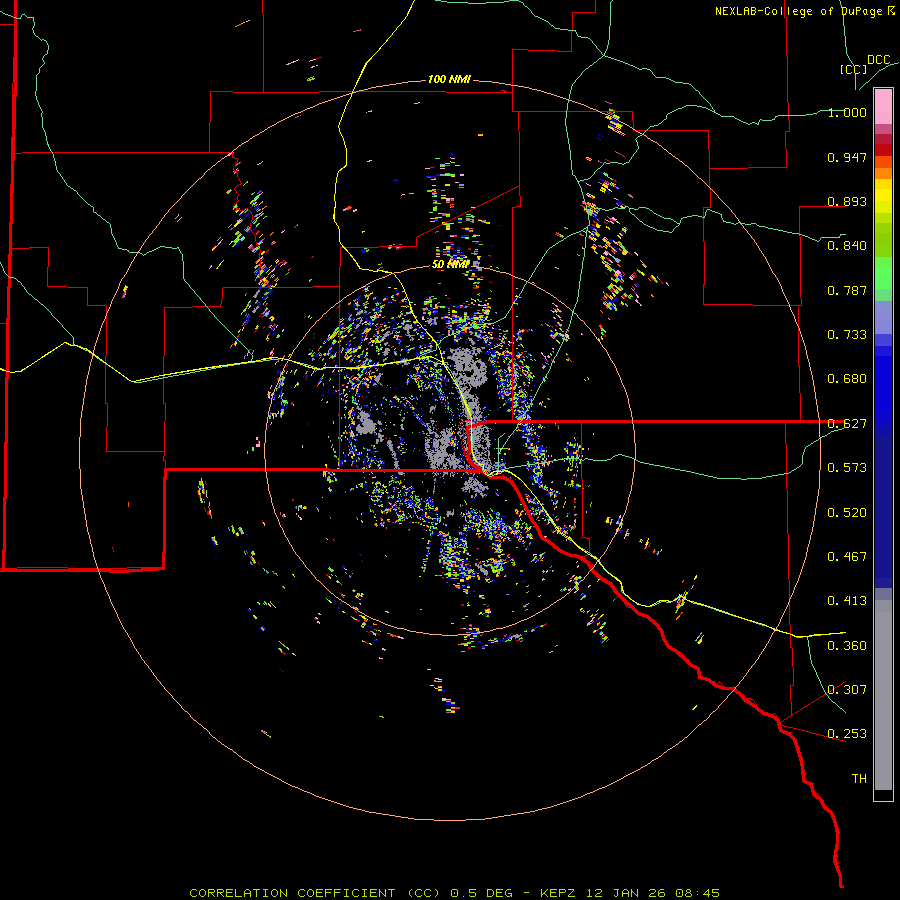Click the 1.000 value on the CC scale
The image size is (900, 900).
pyautogui.click(x=847, y=112)
